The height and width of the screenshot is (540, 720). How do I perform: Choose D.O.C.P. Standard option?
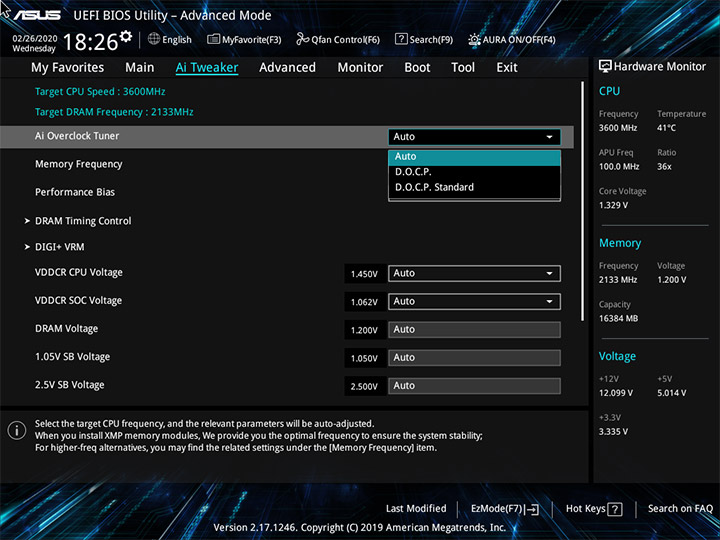(x=474, y=187)
